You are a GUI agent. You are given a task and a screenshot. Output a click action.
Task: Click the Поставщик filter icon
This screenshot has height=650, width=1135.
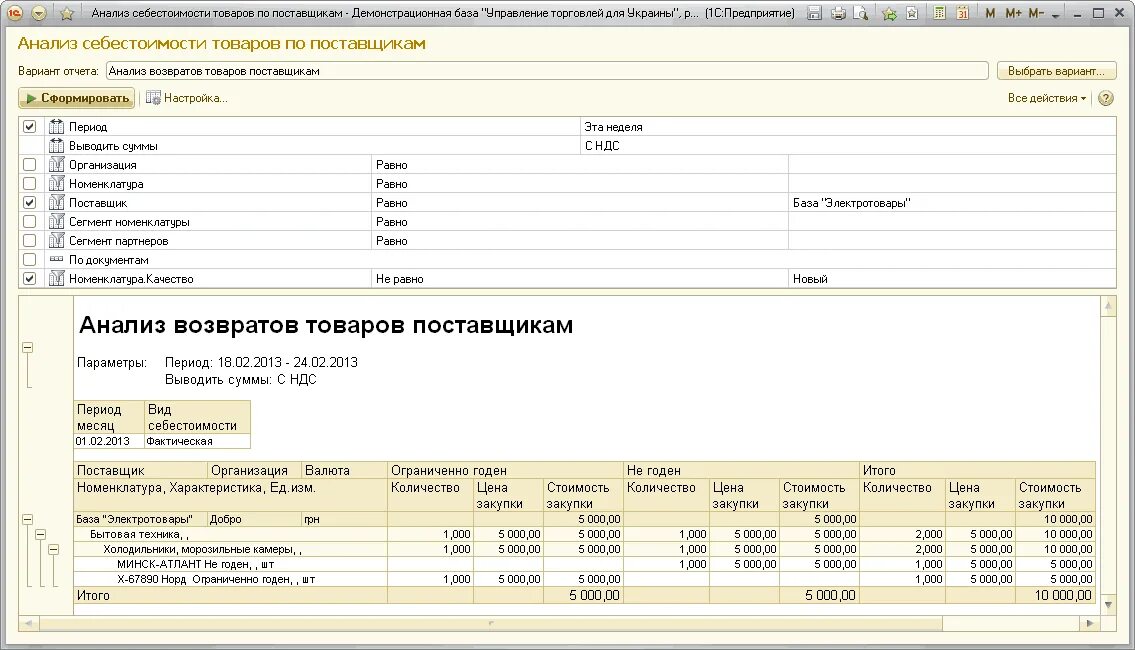click(x=56, y=203)
